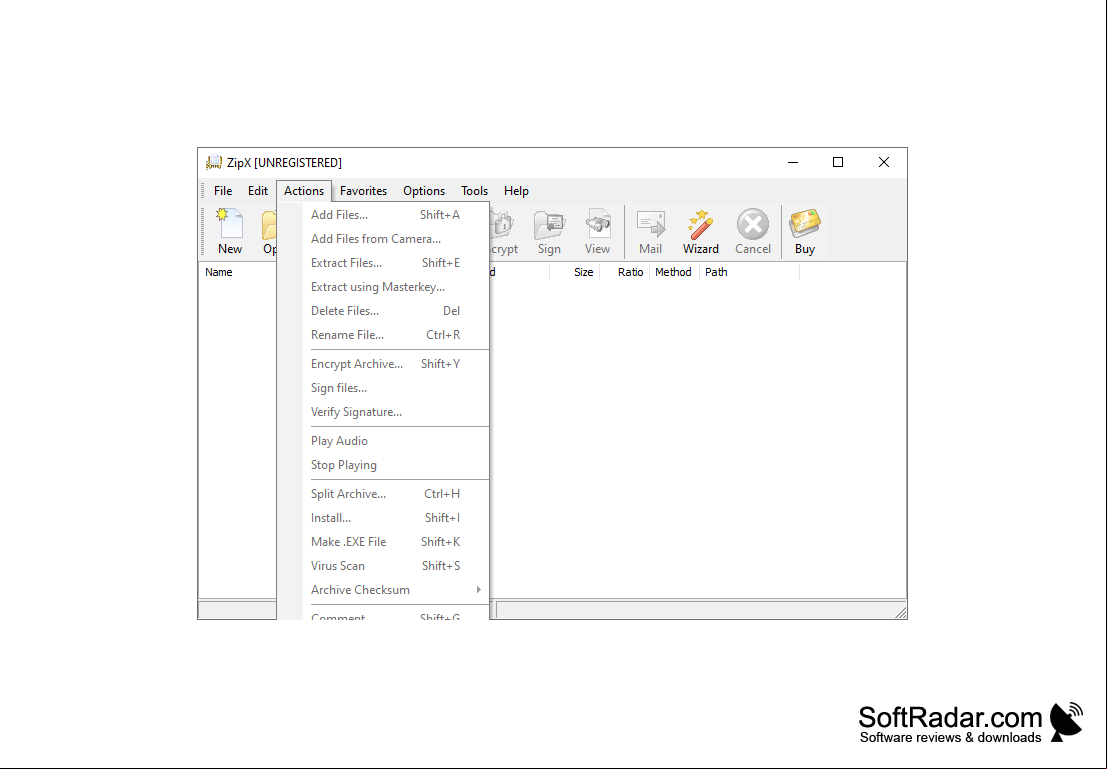Open the File menu
The height and width of the screenshot is (769, 1107).
223,191
